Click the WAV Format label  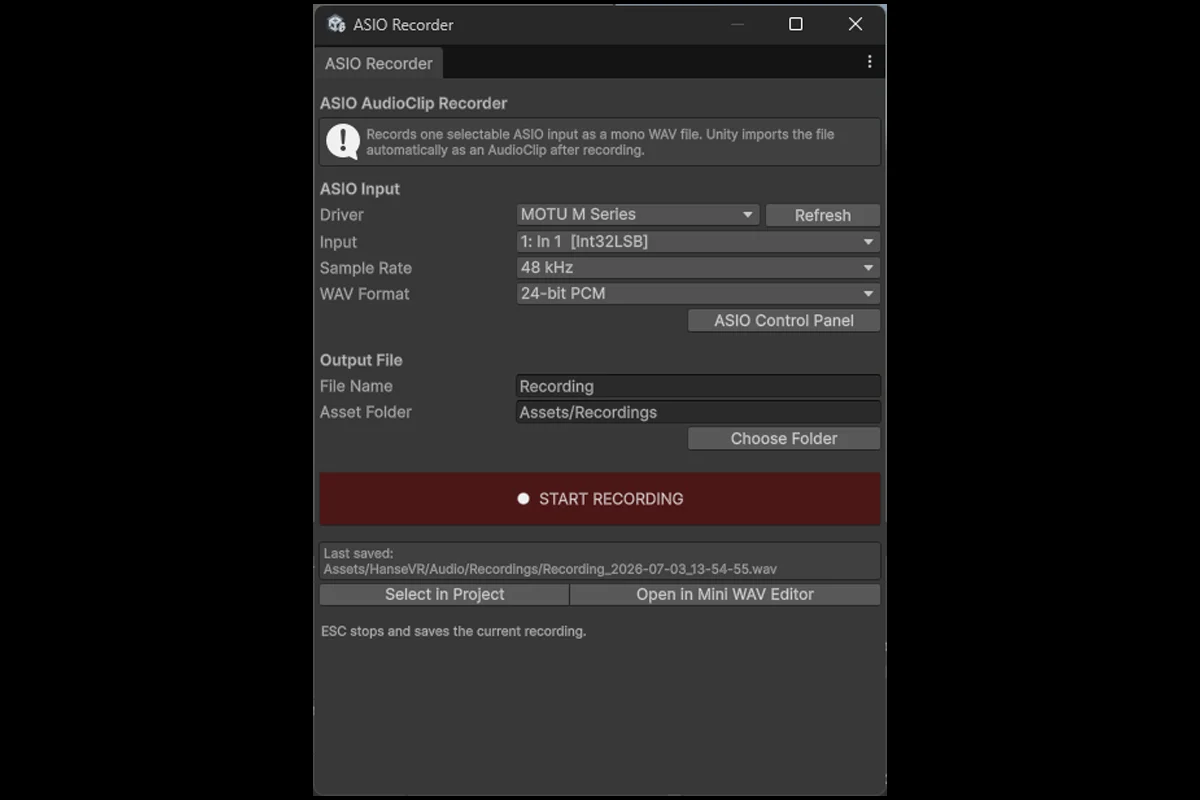click(x=365, y=294)
